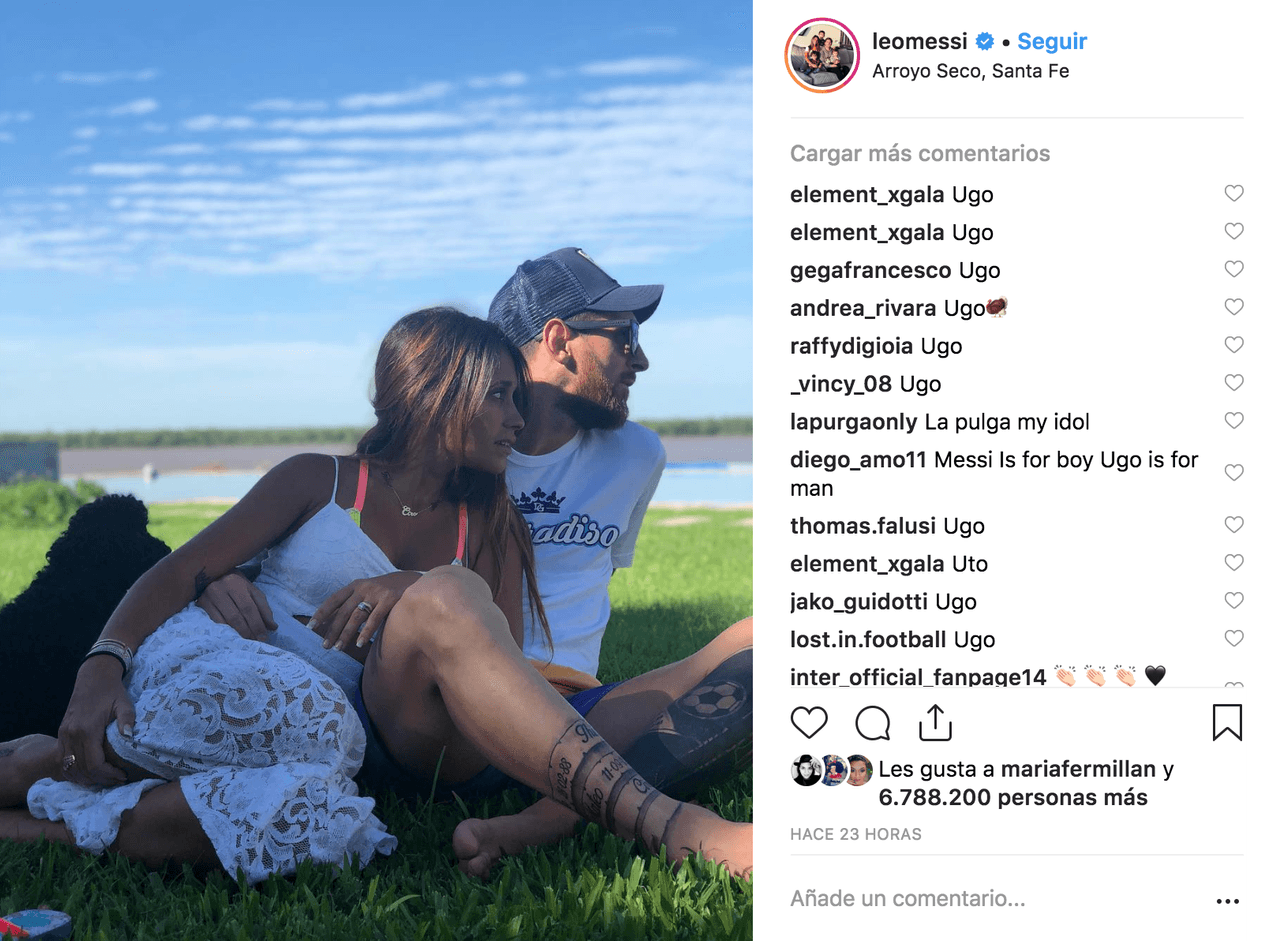This screenshot has height=941, width=1280.
Task: Open the three-dots more options menu
Action: (x=1228, y=901)
